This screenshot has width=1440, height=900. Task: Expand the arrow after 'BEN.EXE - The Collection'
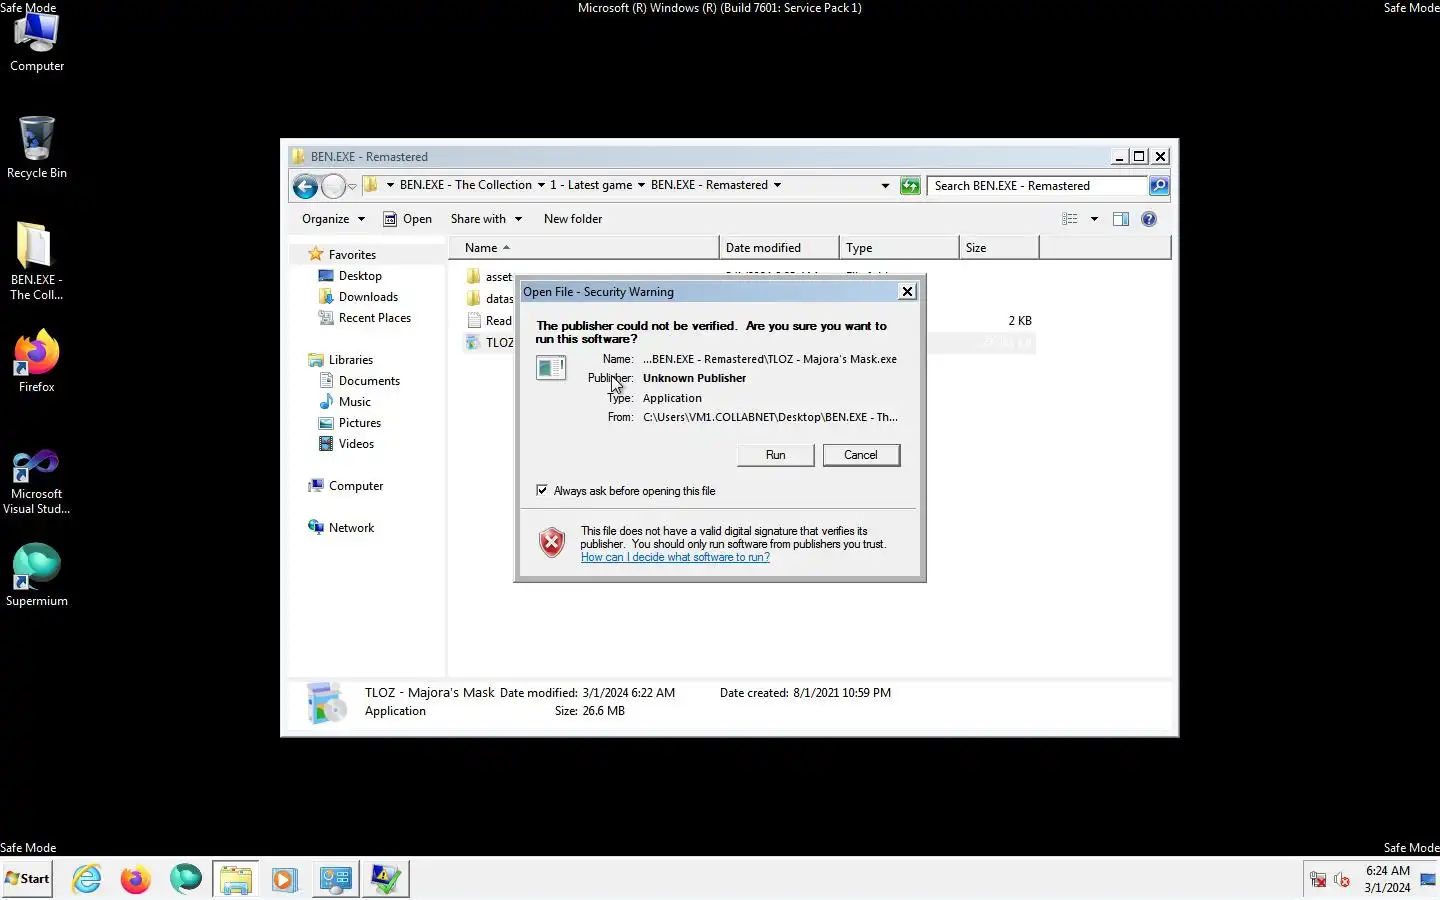pyautogui.click(x=541, y=185)
